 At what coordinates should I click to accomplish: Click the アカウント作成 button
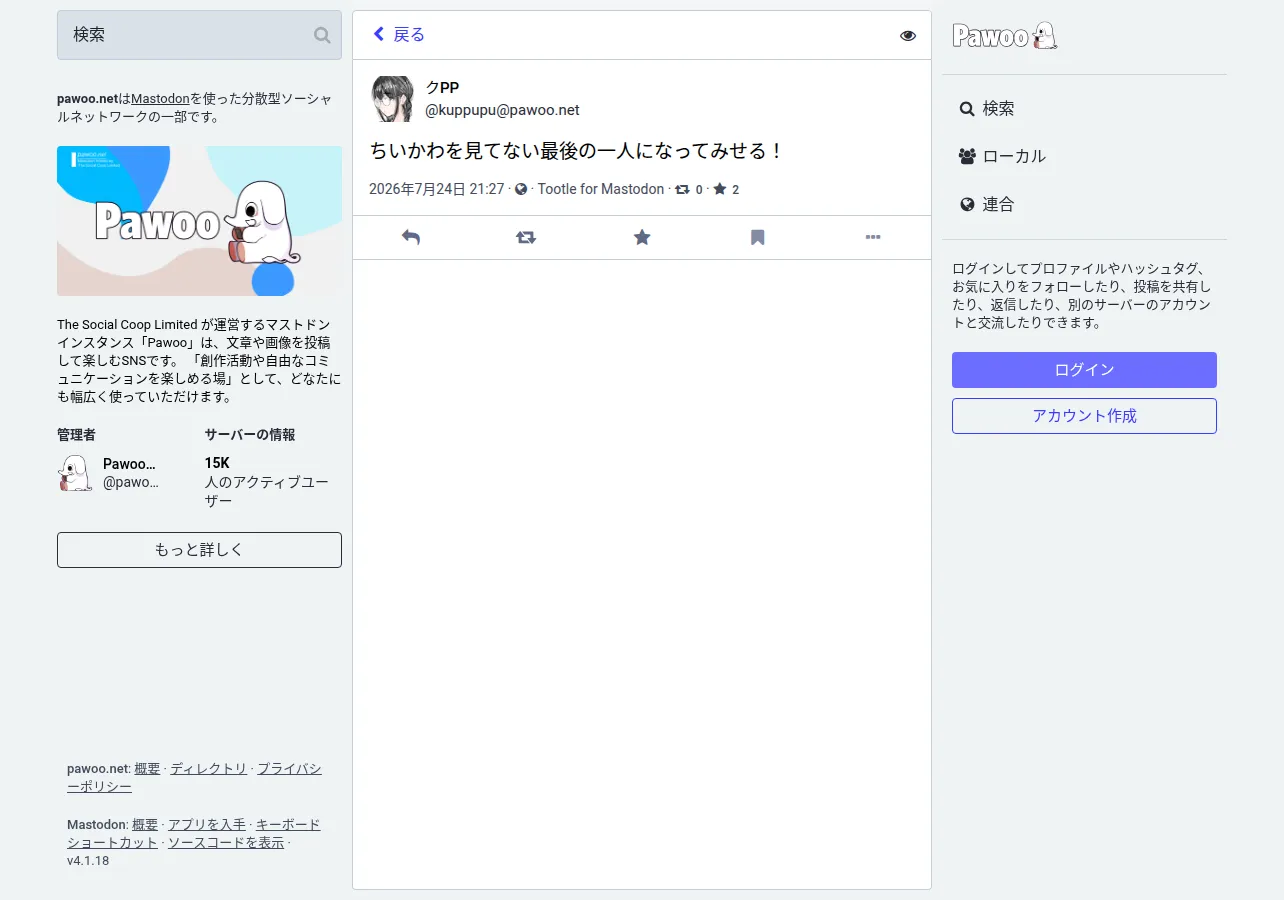tap(1084, 416)
